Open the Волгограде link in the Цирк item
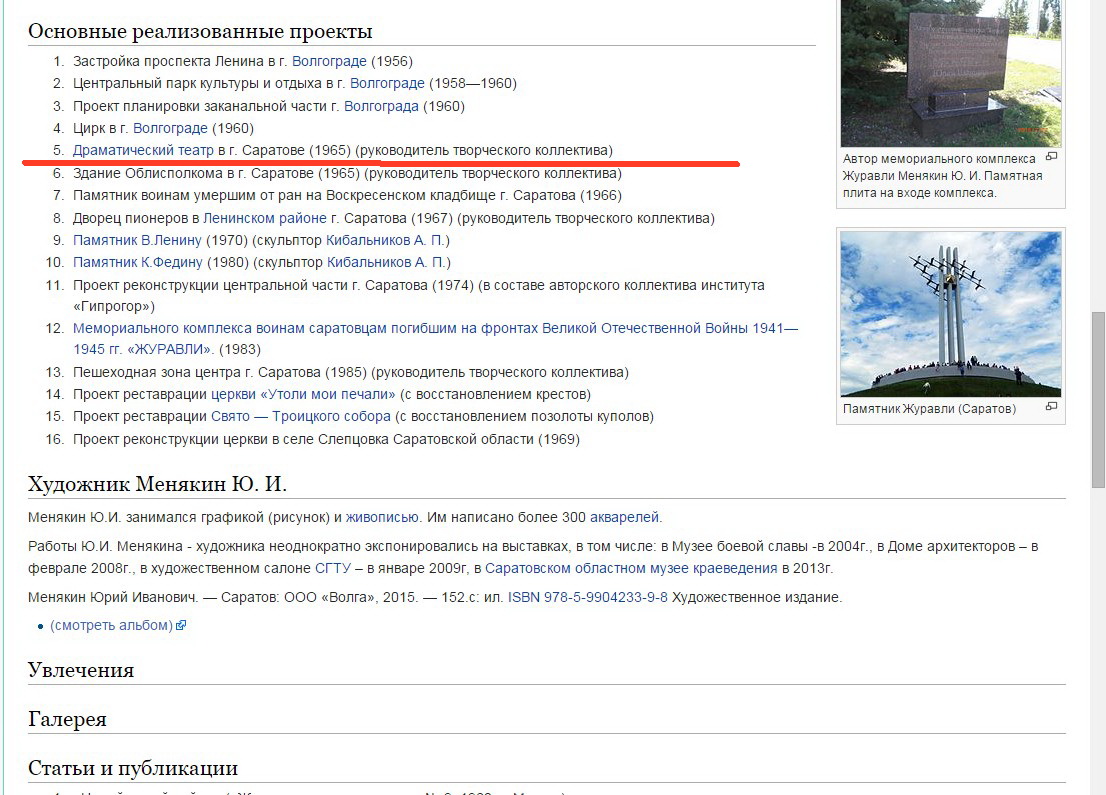 coord(170,128)
